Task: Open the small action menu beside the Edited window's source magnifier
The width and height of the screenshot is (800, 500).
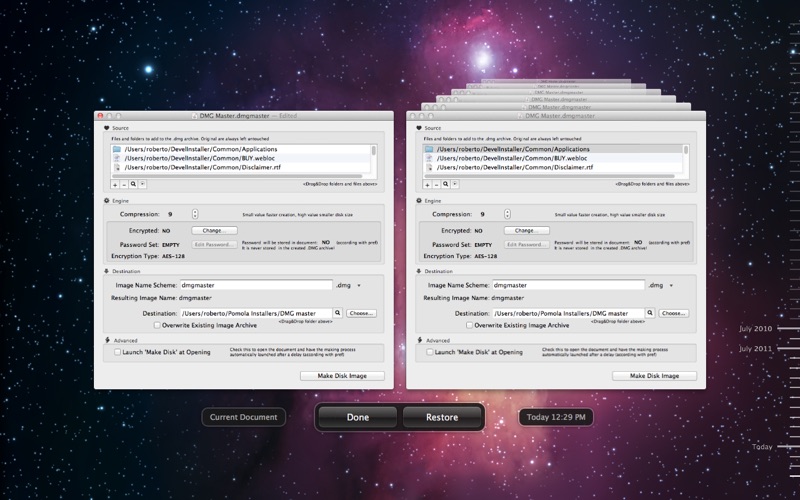Action: click(x=142, y=185)
